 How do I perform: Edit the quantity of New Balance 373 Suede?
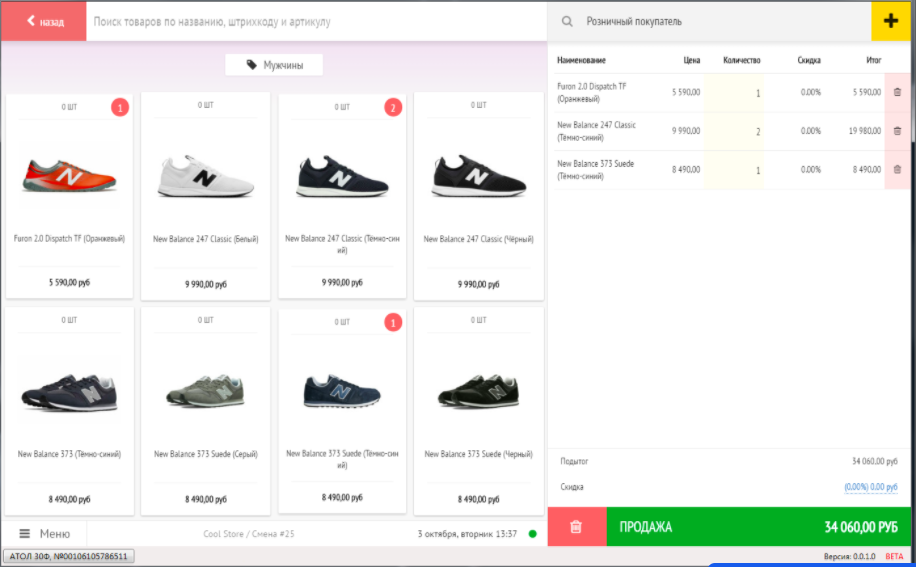coord(734,170)
